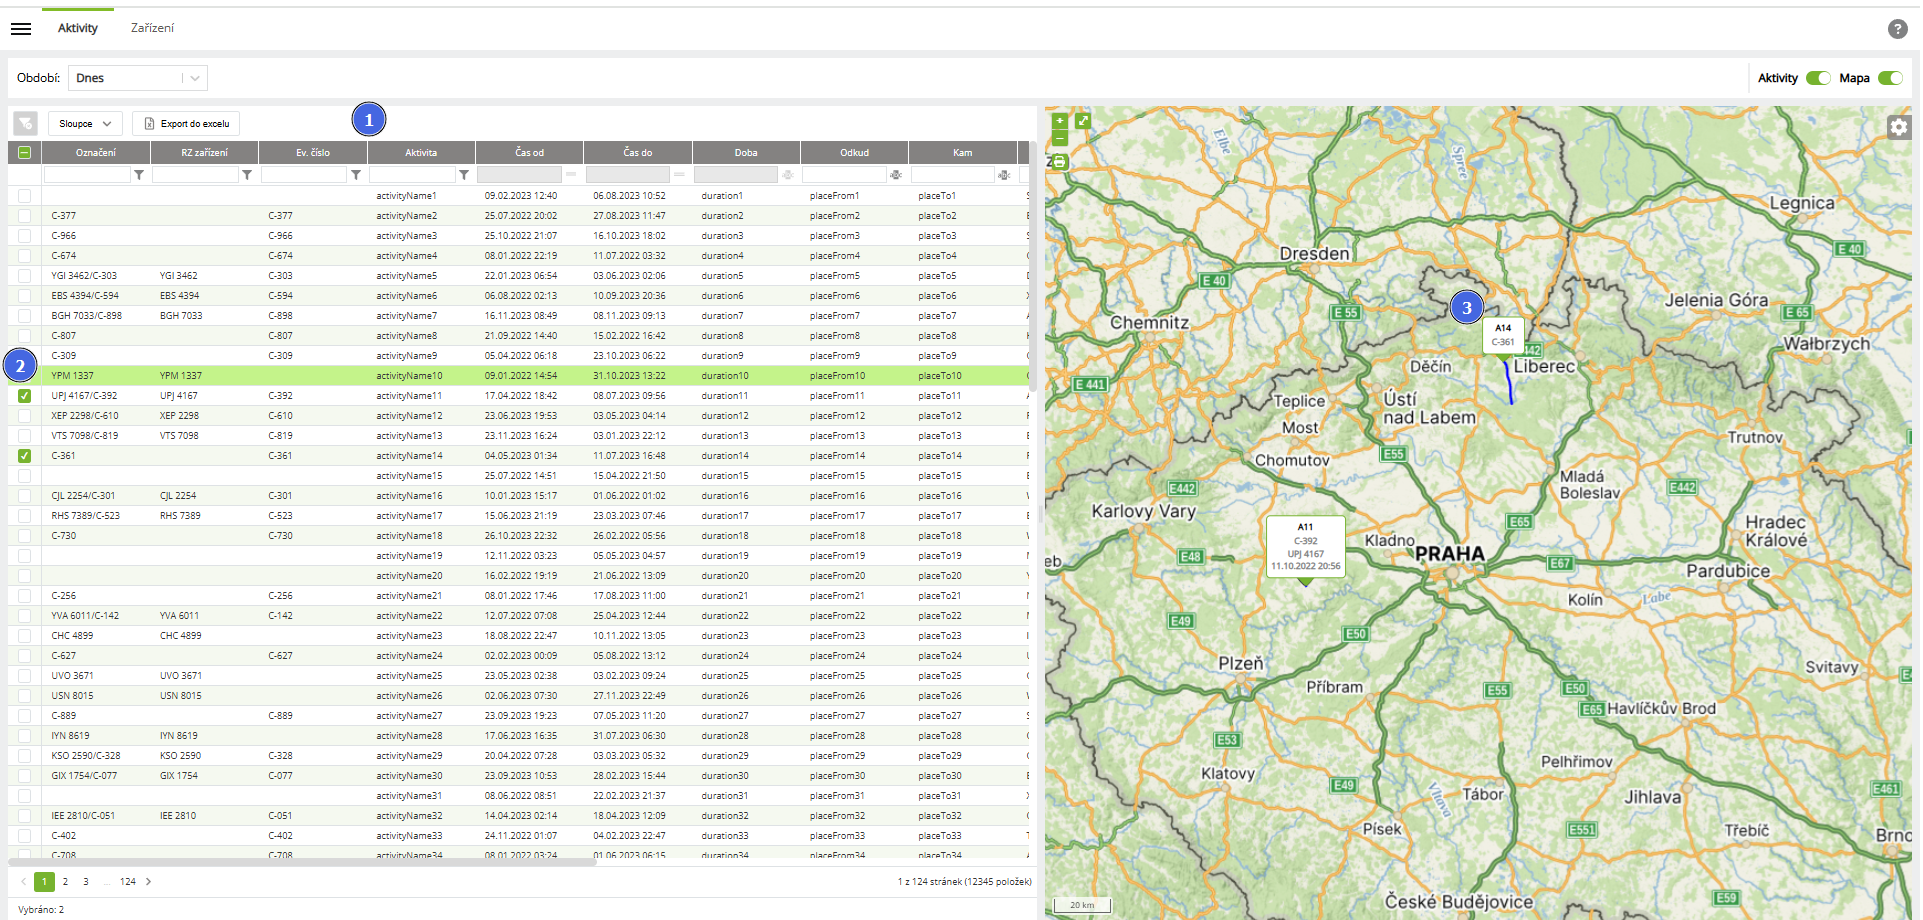Toggle the Aktivity panel switch
Viewport: 1923px width, 920px height.
coord(1818,78)
